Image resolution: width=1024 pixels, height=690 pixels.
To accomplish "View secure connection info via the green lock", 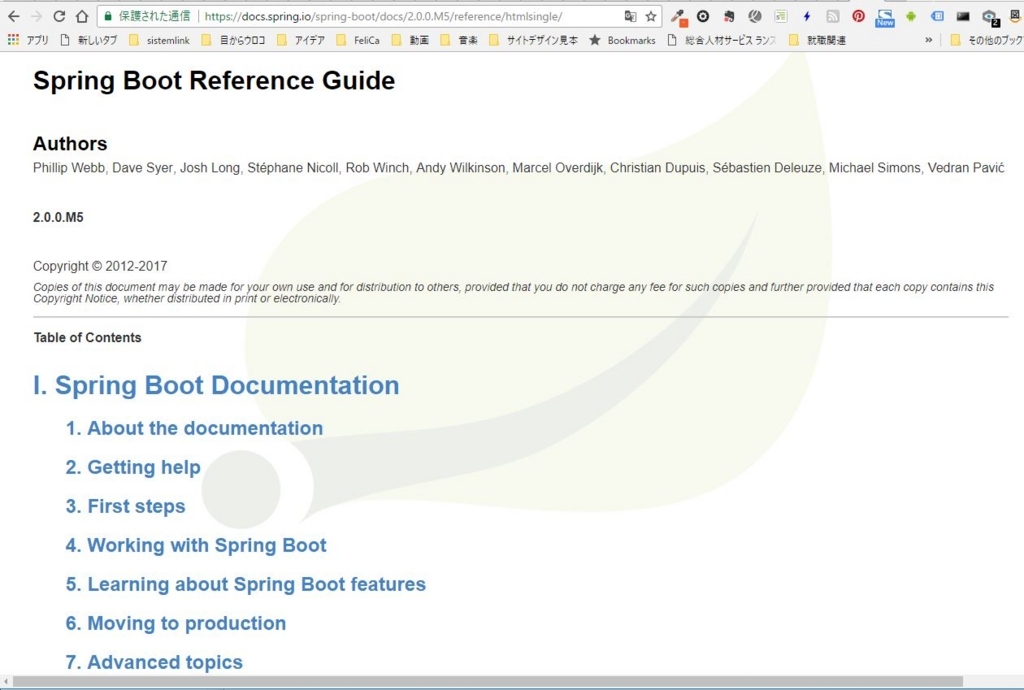I will (108, 16).
